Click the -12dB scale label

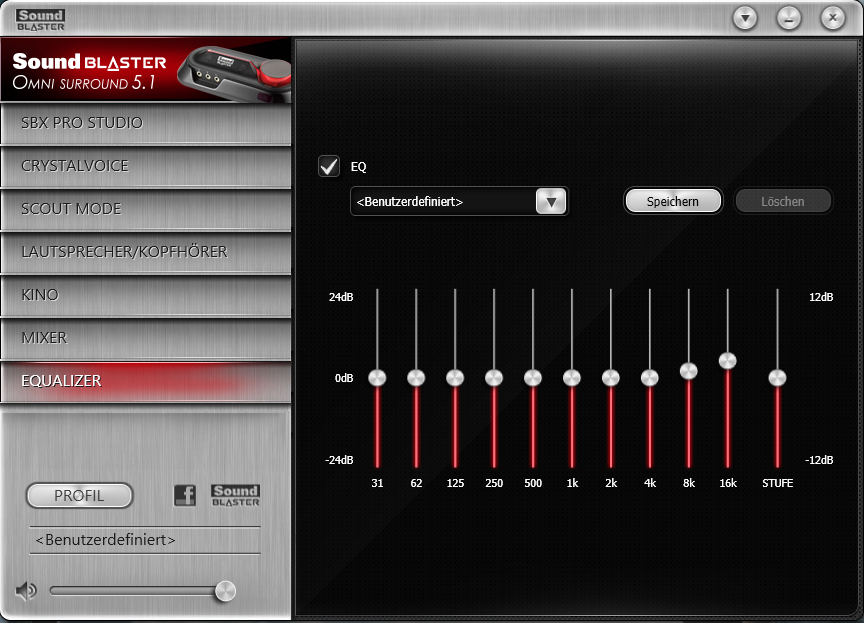819,460
